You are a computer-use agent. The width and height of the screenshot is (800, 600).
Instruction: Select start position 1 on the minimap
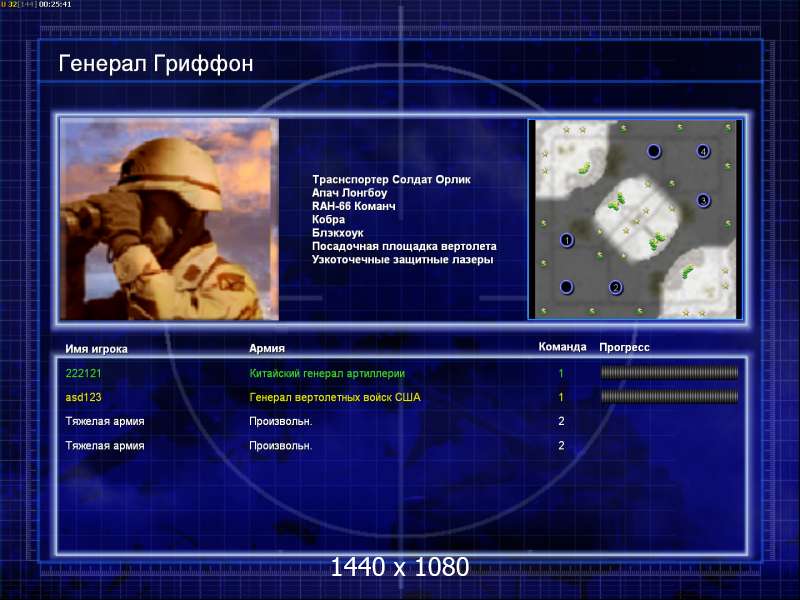566,240
